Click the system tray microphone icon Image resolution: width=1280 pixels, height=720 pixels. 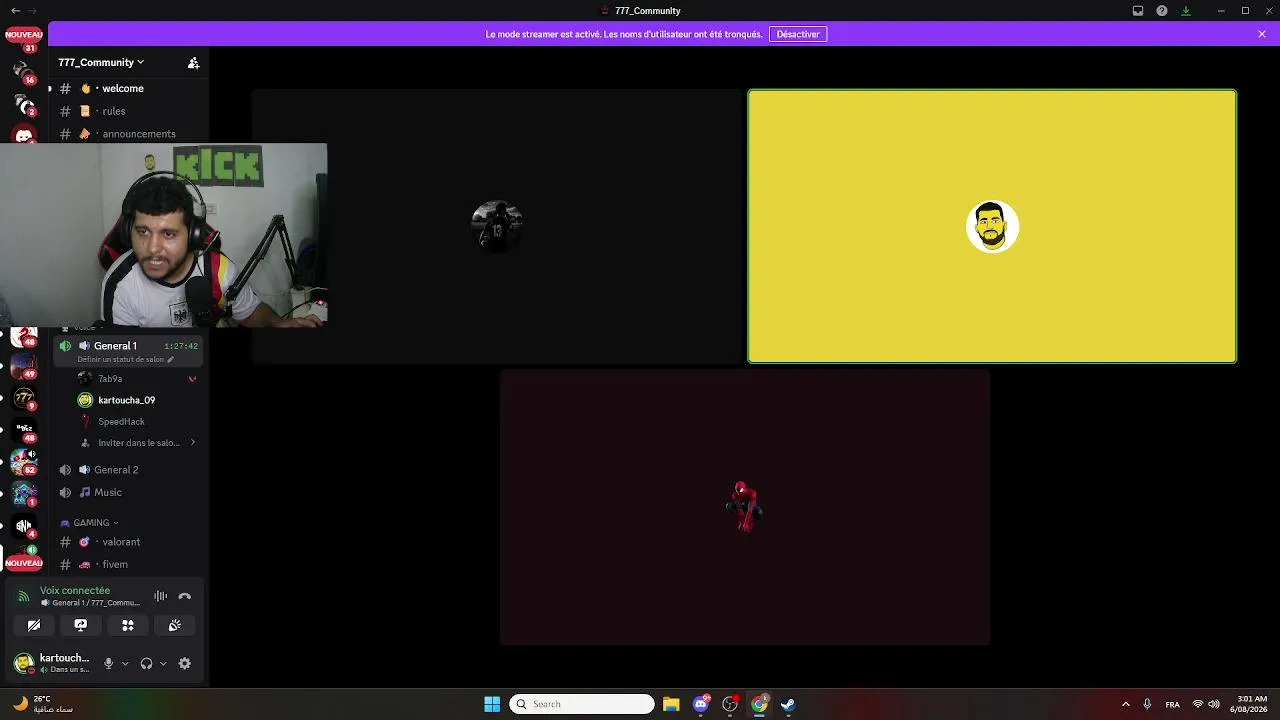coord(1147,704)
